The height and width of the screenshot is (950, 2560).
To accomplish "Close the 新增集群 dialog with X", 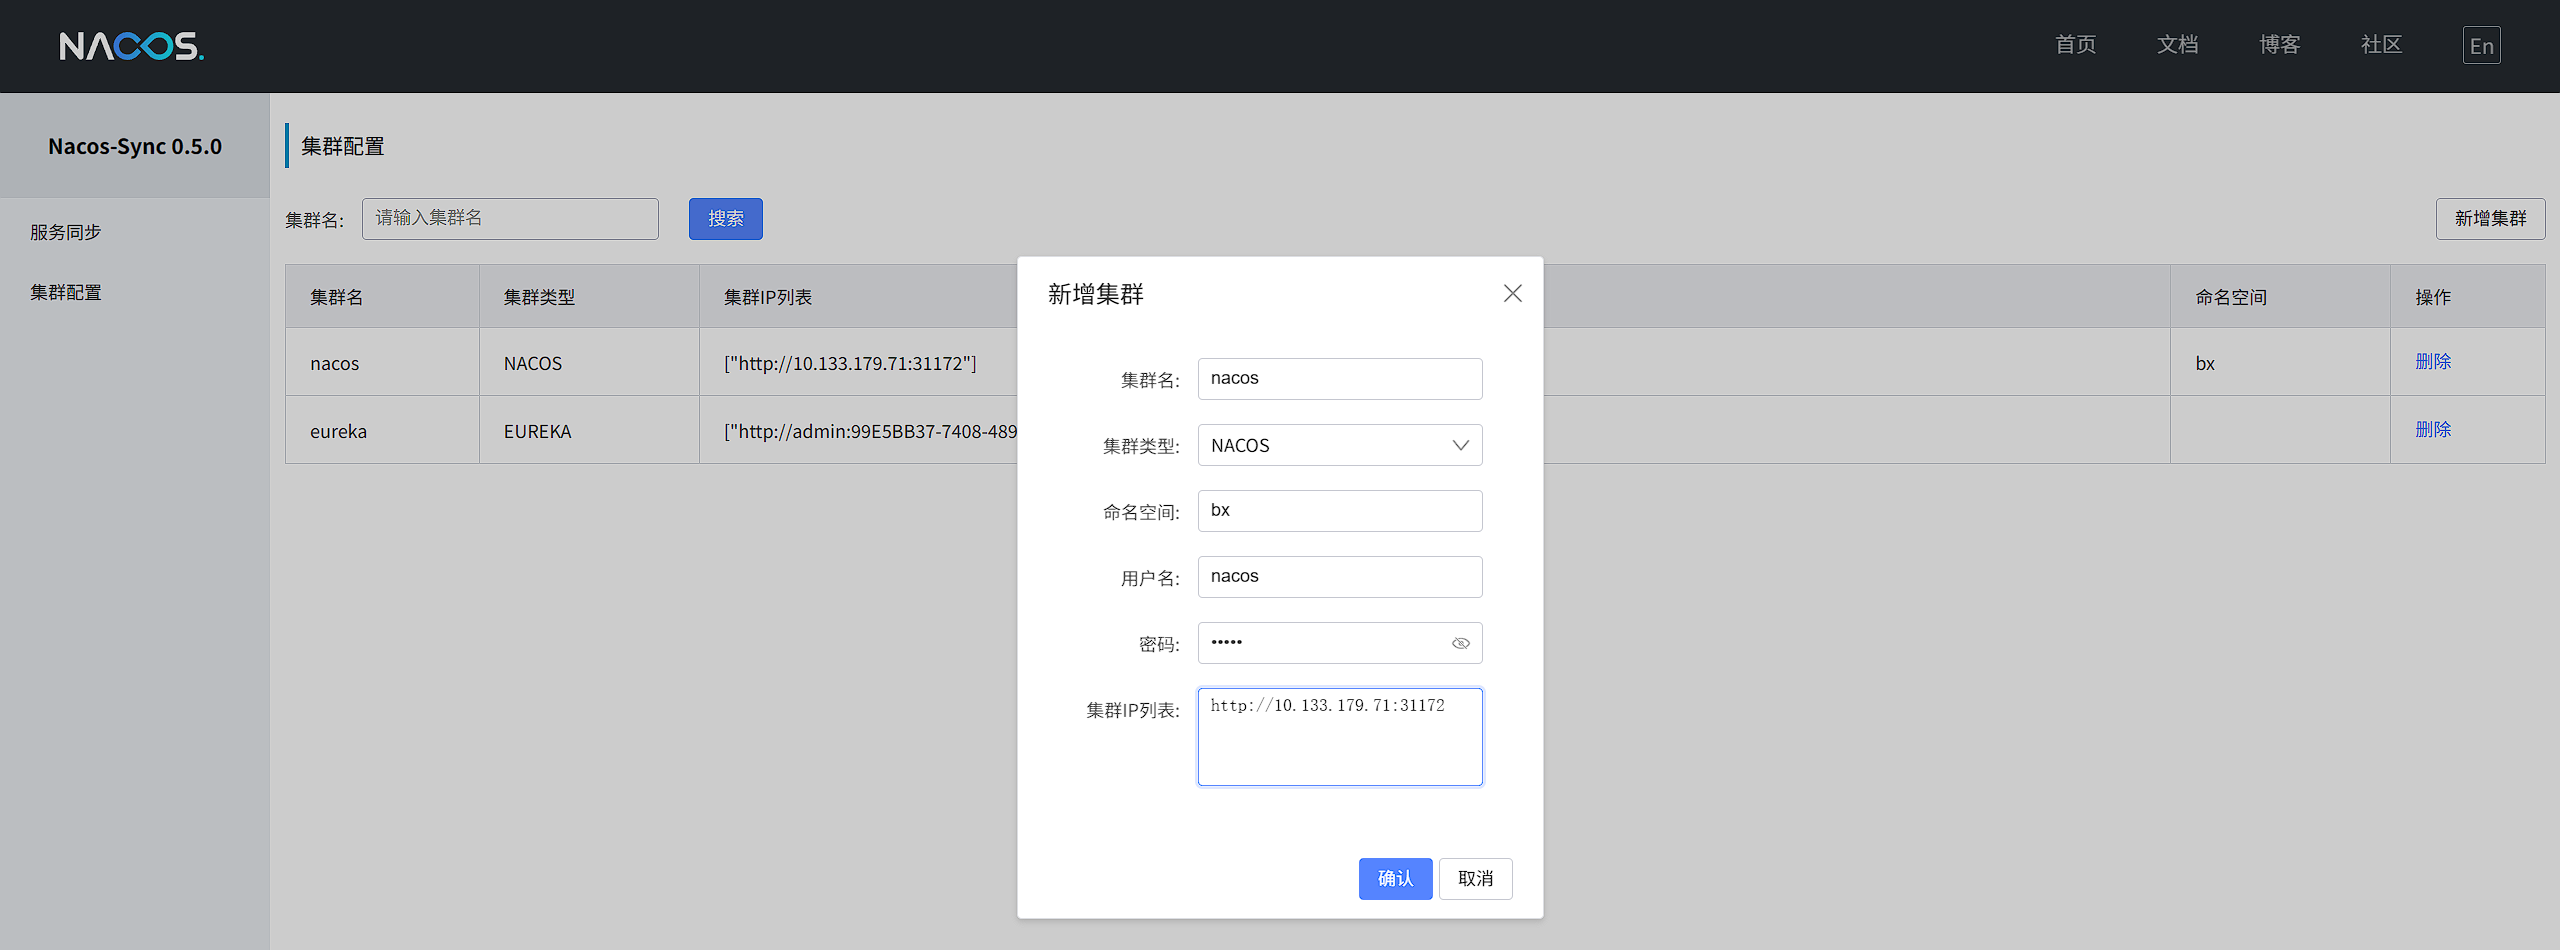I will [x=1512, y=293].
